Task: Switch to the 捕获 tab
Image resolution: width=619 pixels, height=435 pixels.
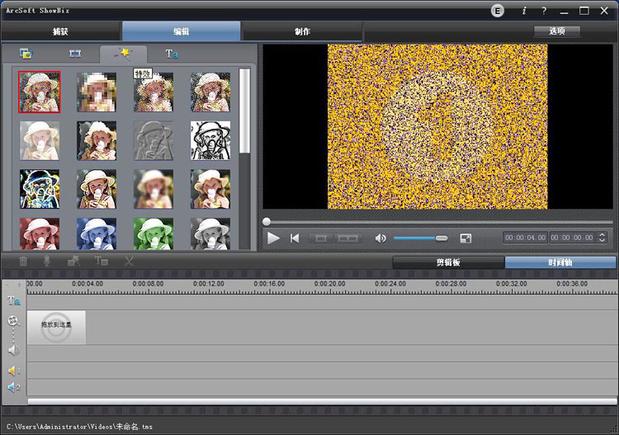Action: [x=61, y=31]
